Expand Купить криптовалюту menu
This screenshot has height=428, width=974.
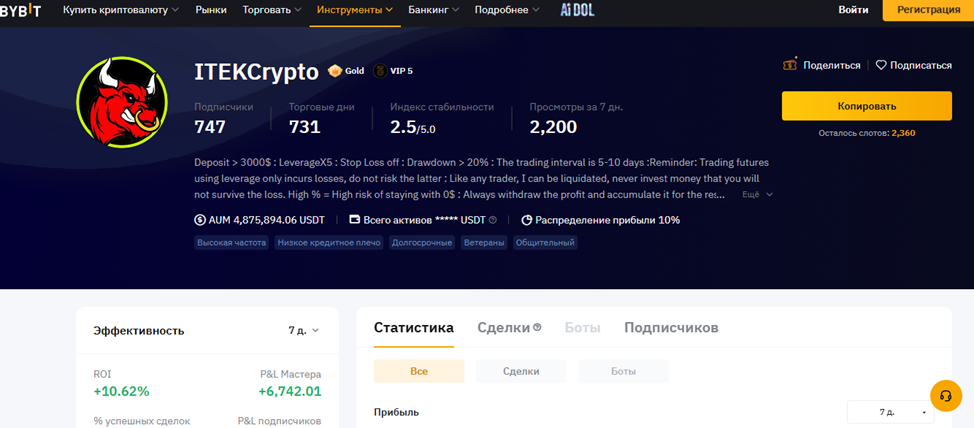121,10
